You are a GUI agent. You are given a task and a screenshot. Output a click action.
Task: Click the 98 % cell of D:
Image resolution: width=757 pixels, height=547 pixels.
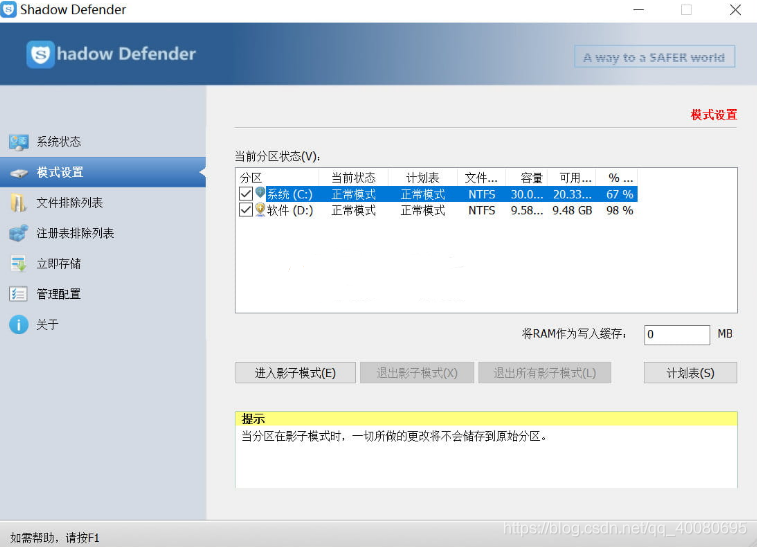(619, 210)
